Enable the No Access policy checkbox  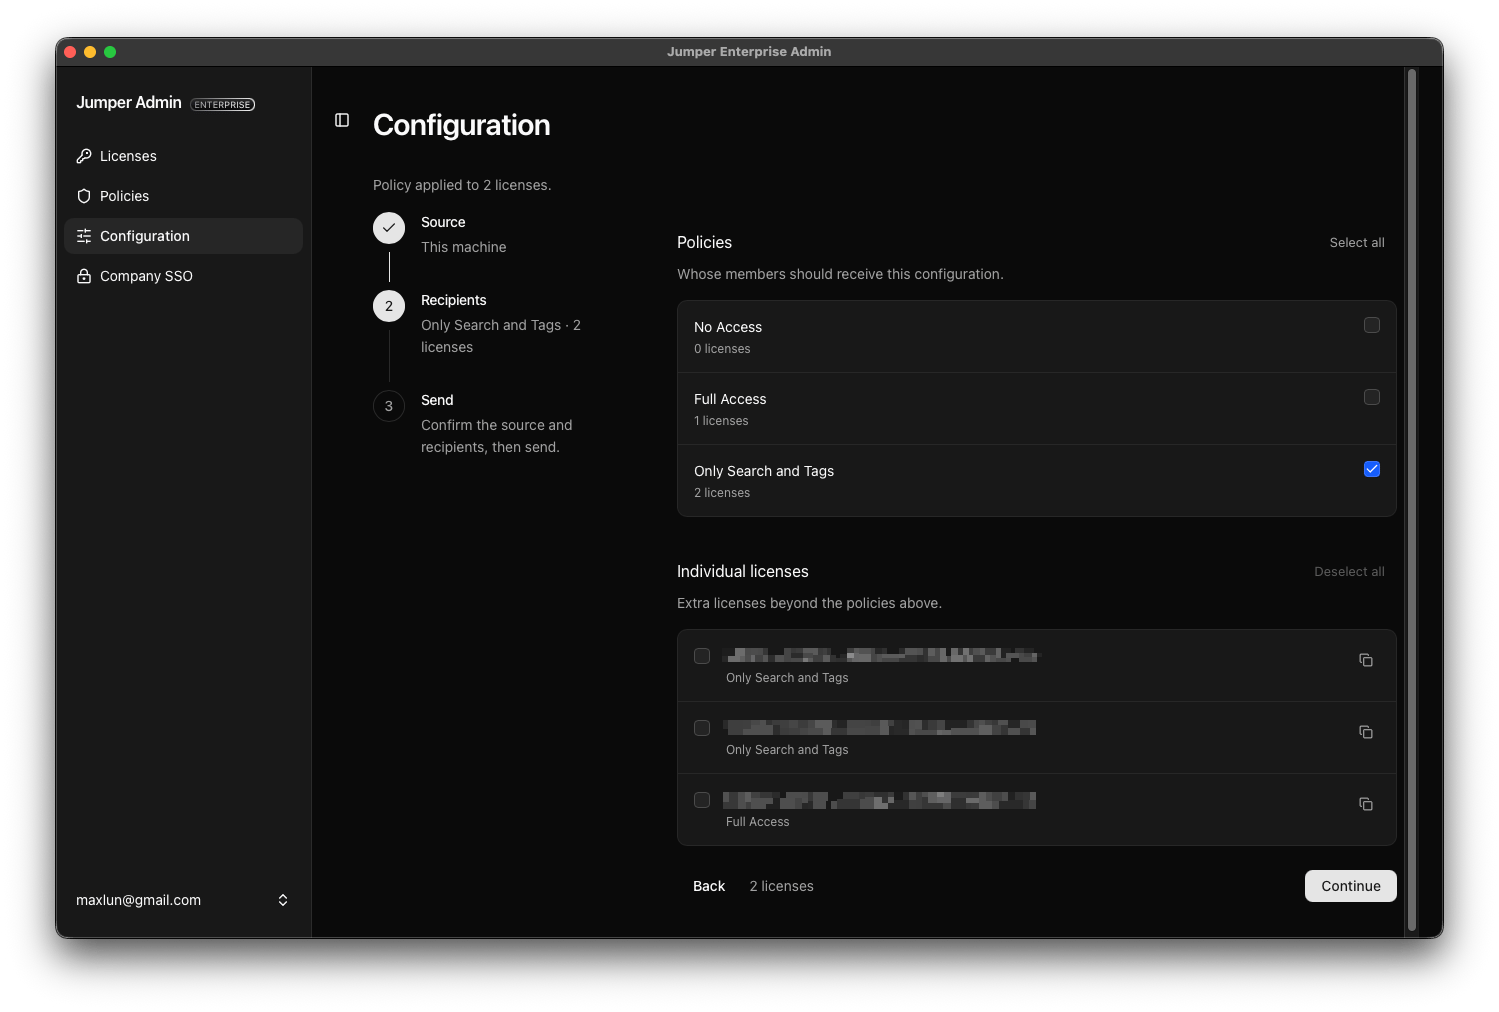(1372, 325)
